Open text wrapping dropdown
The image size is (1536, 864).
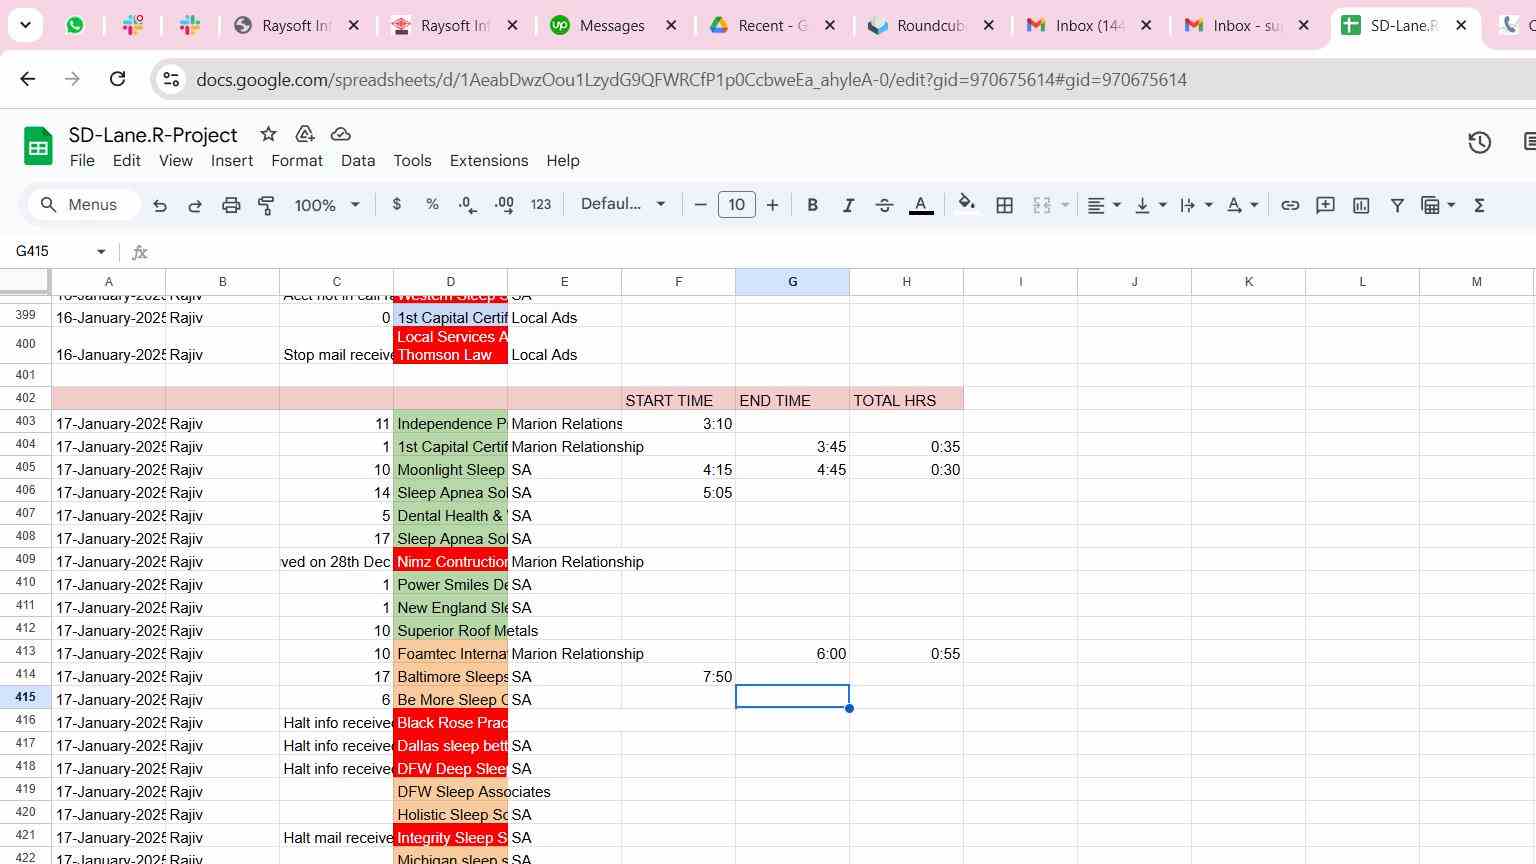[x=1197, y=205]
